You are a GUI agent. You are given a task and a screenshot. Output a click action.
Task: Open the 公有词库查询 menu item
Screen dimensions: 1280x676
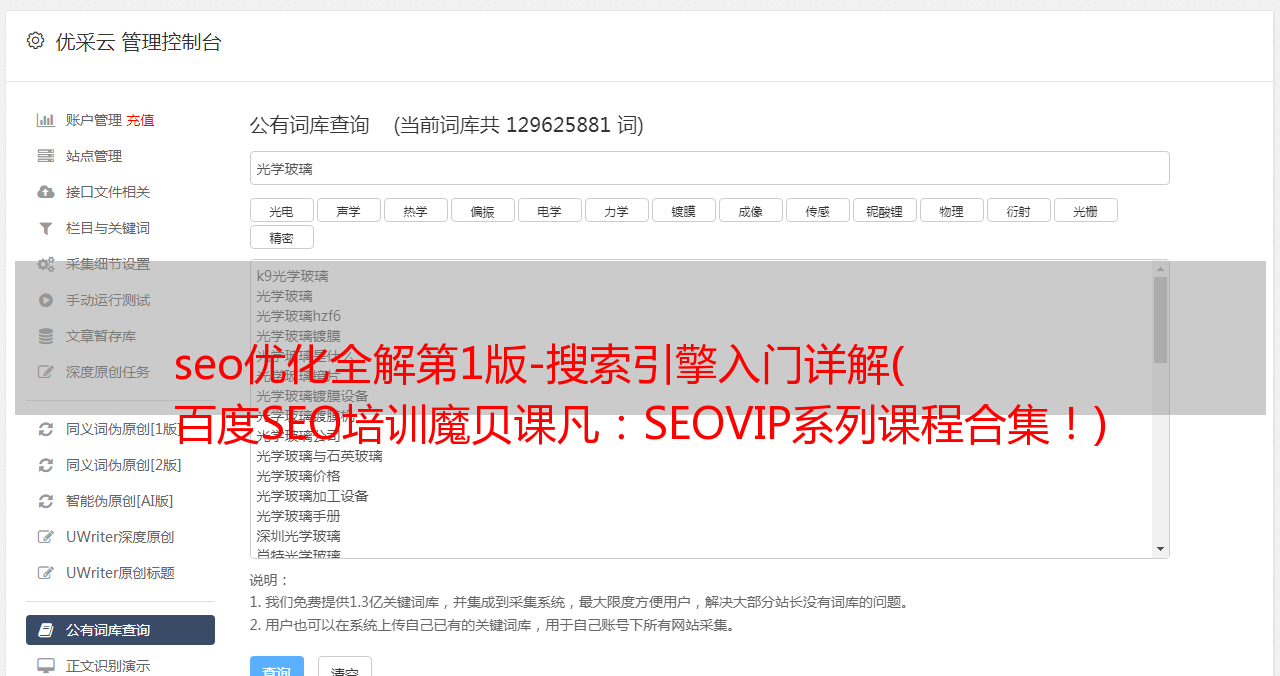(120, 630)
